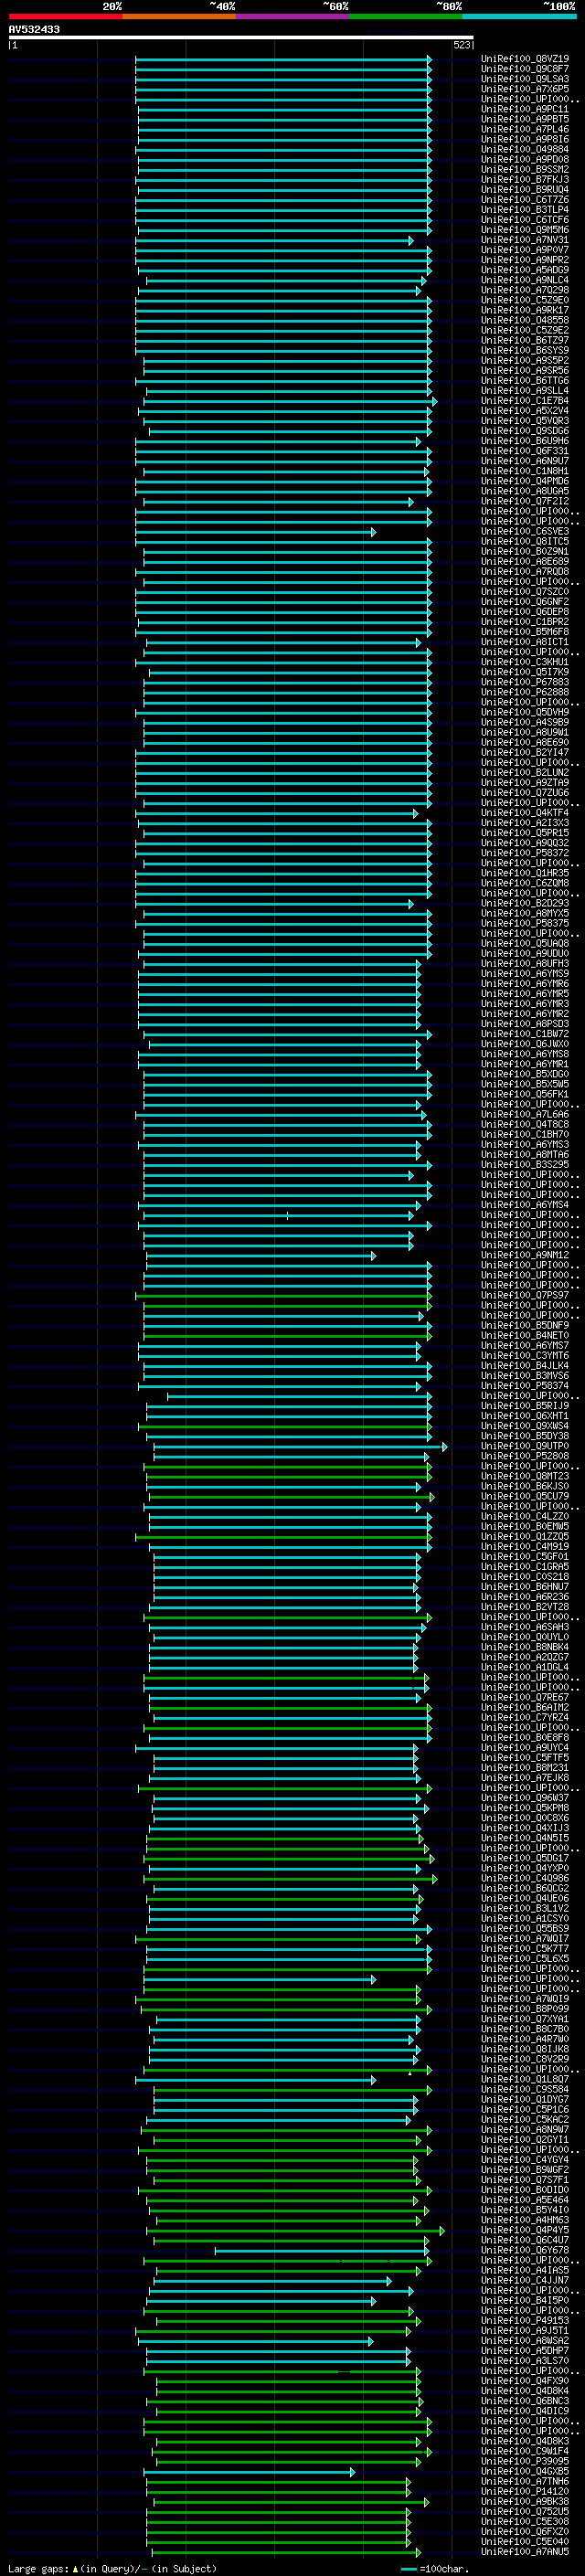
Task: Click the UniRef100_B0E8F8 label
Action: 525,1738
